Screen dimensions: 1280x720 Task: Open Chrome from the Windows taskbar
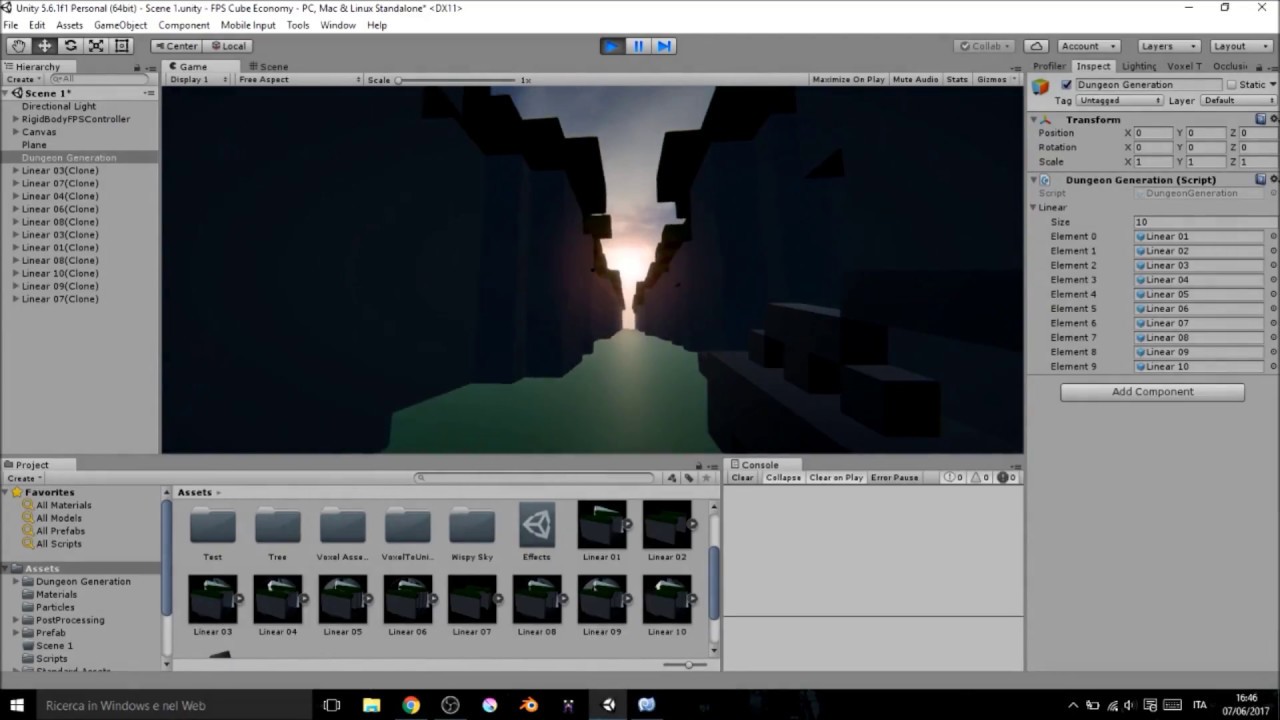411,705
